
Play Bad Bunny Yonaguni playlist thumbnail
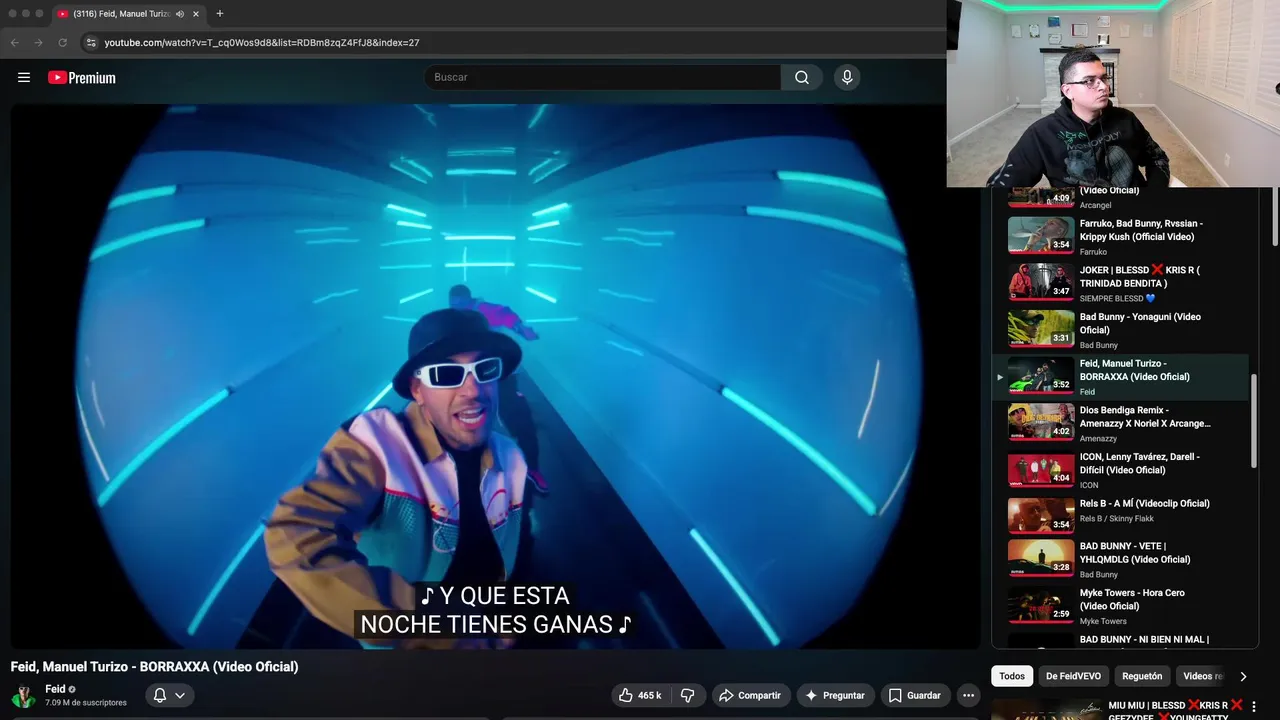[x=1041, y=329]
